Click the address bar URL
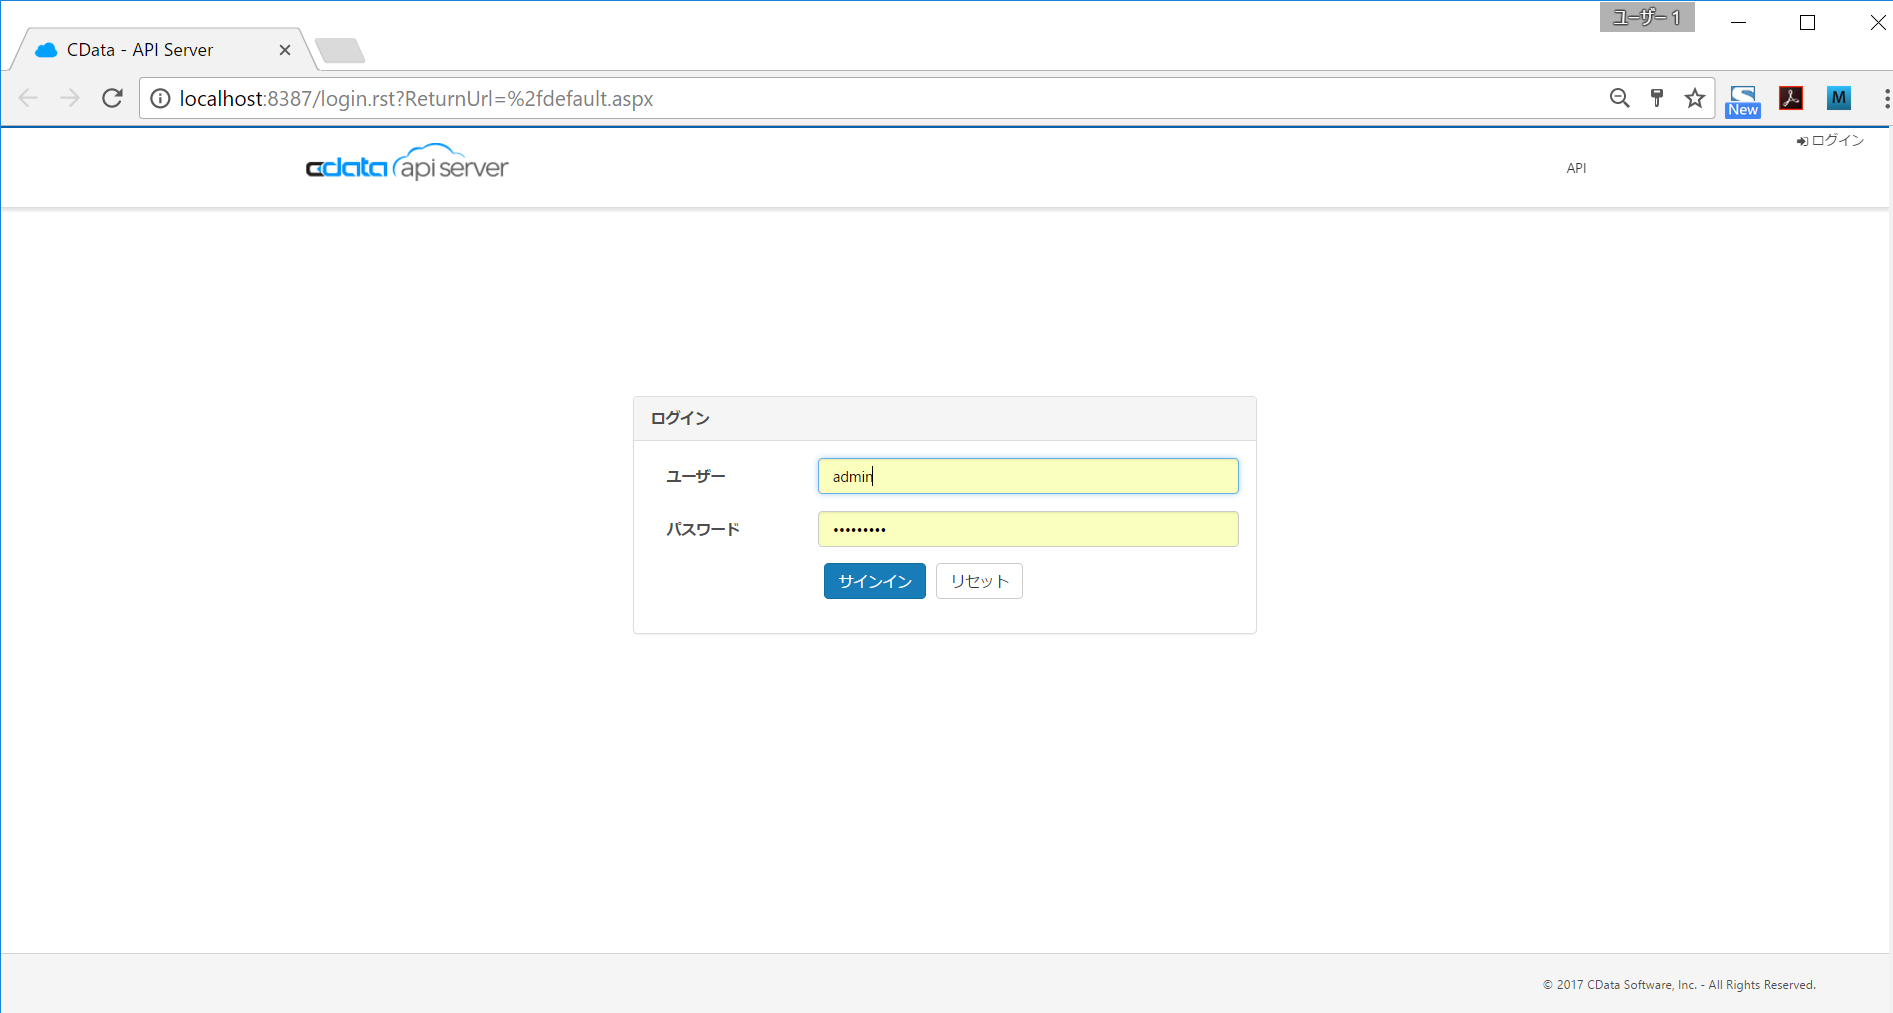 416,98
